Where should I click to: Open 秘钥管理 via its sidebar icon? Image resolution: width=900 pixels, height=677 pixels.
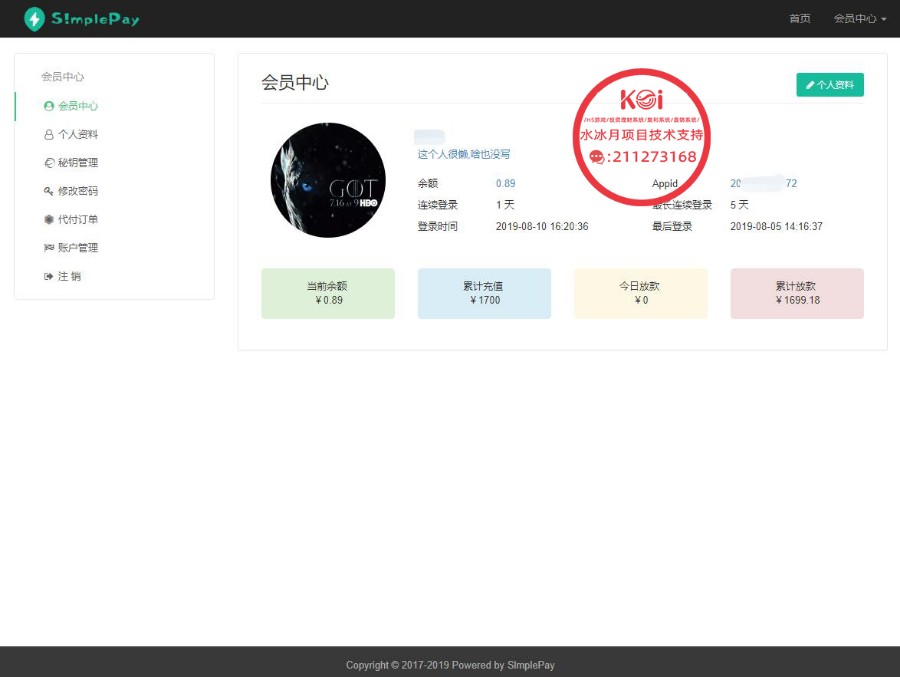pos(50,162)
